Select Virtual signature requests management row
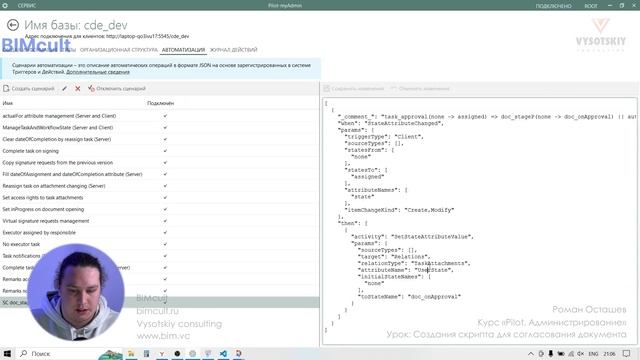This screenshot has height=360, width=640. [160, 221]
